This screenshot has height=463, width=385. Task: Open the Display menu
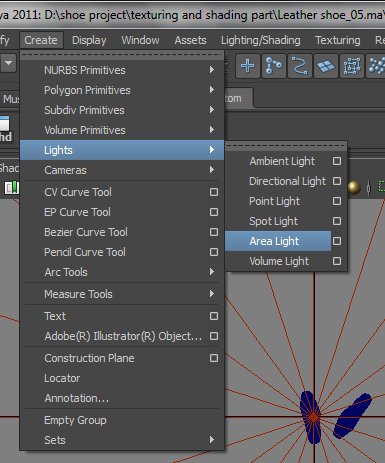point(89,40)
